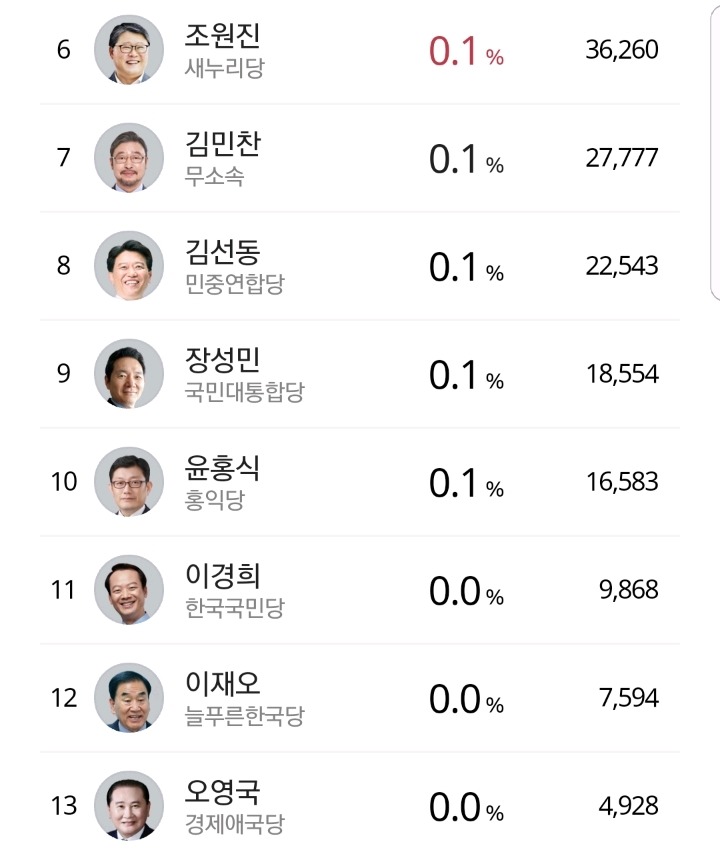Tap 오영국 candidate profile photo
720x855 pixels.
(x=129, y=805)
